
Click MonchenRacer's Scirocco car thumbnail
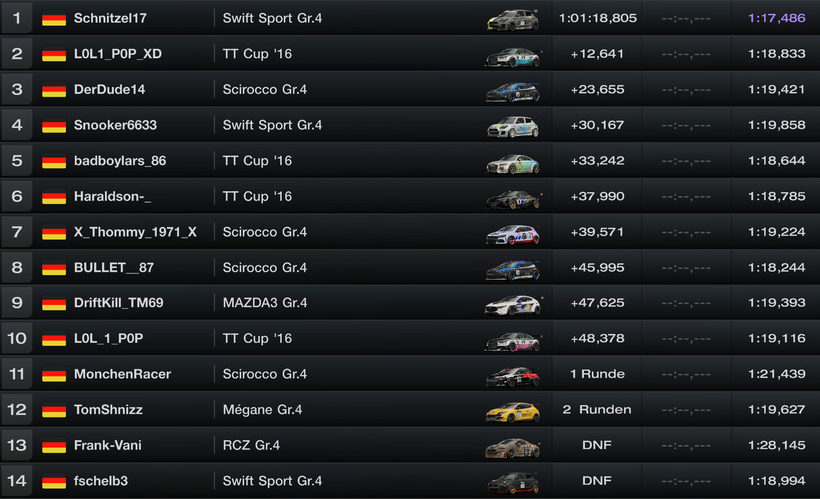click(512, 376)
